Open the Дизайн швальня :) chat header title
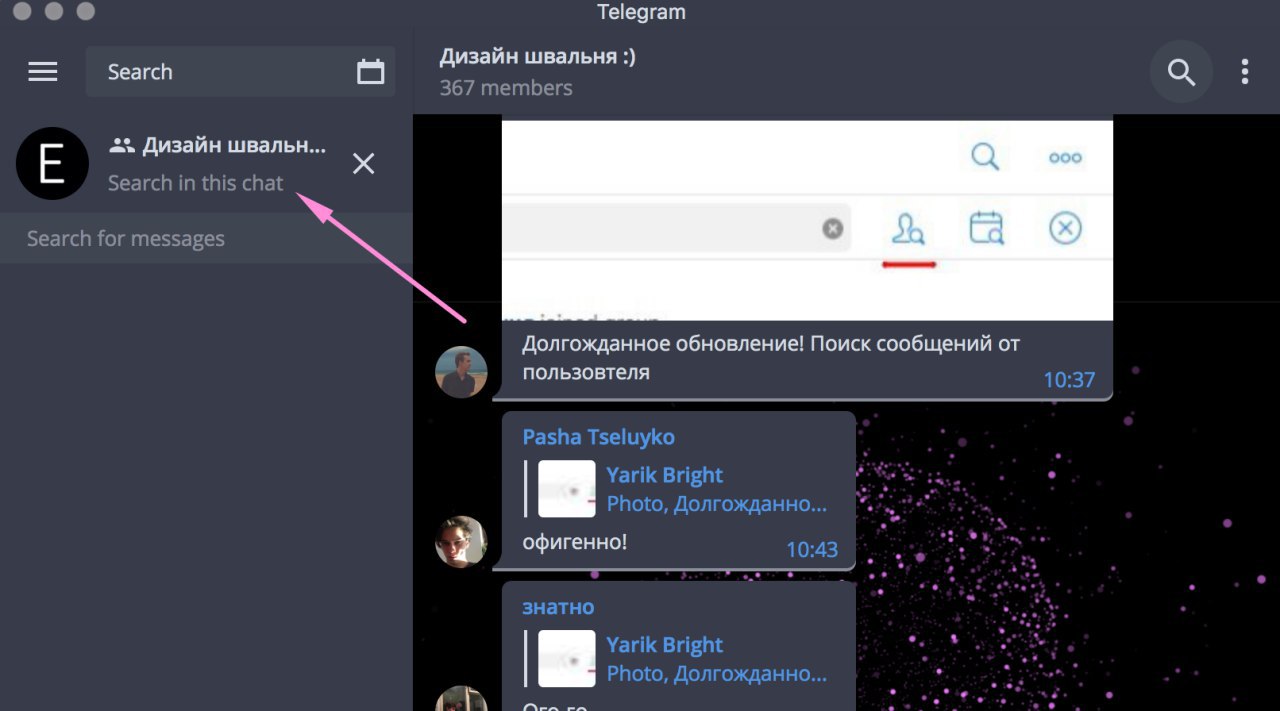Image resolution: width=1280 pixels, height=711 pixels. point(538,57)
